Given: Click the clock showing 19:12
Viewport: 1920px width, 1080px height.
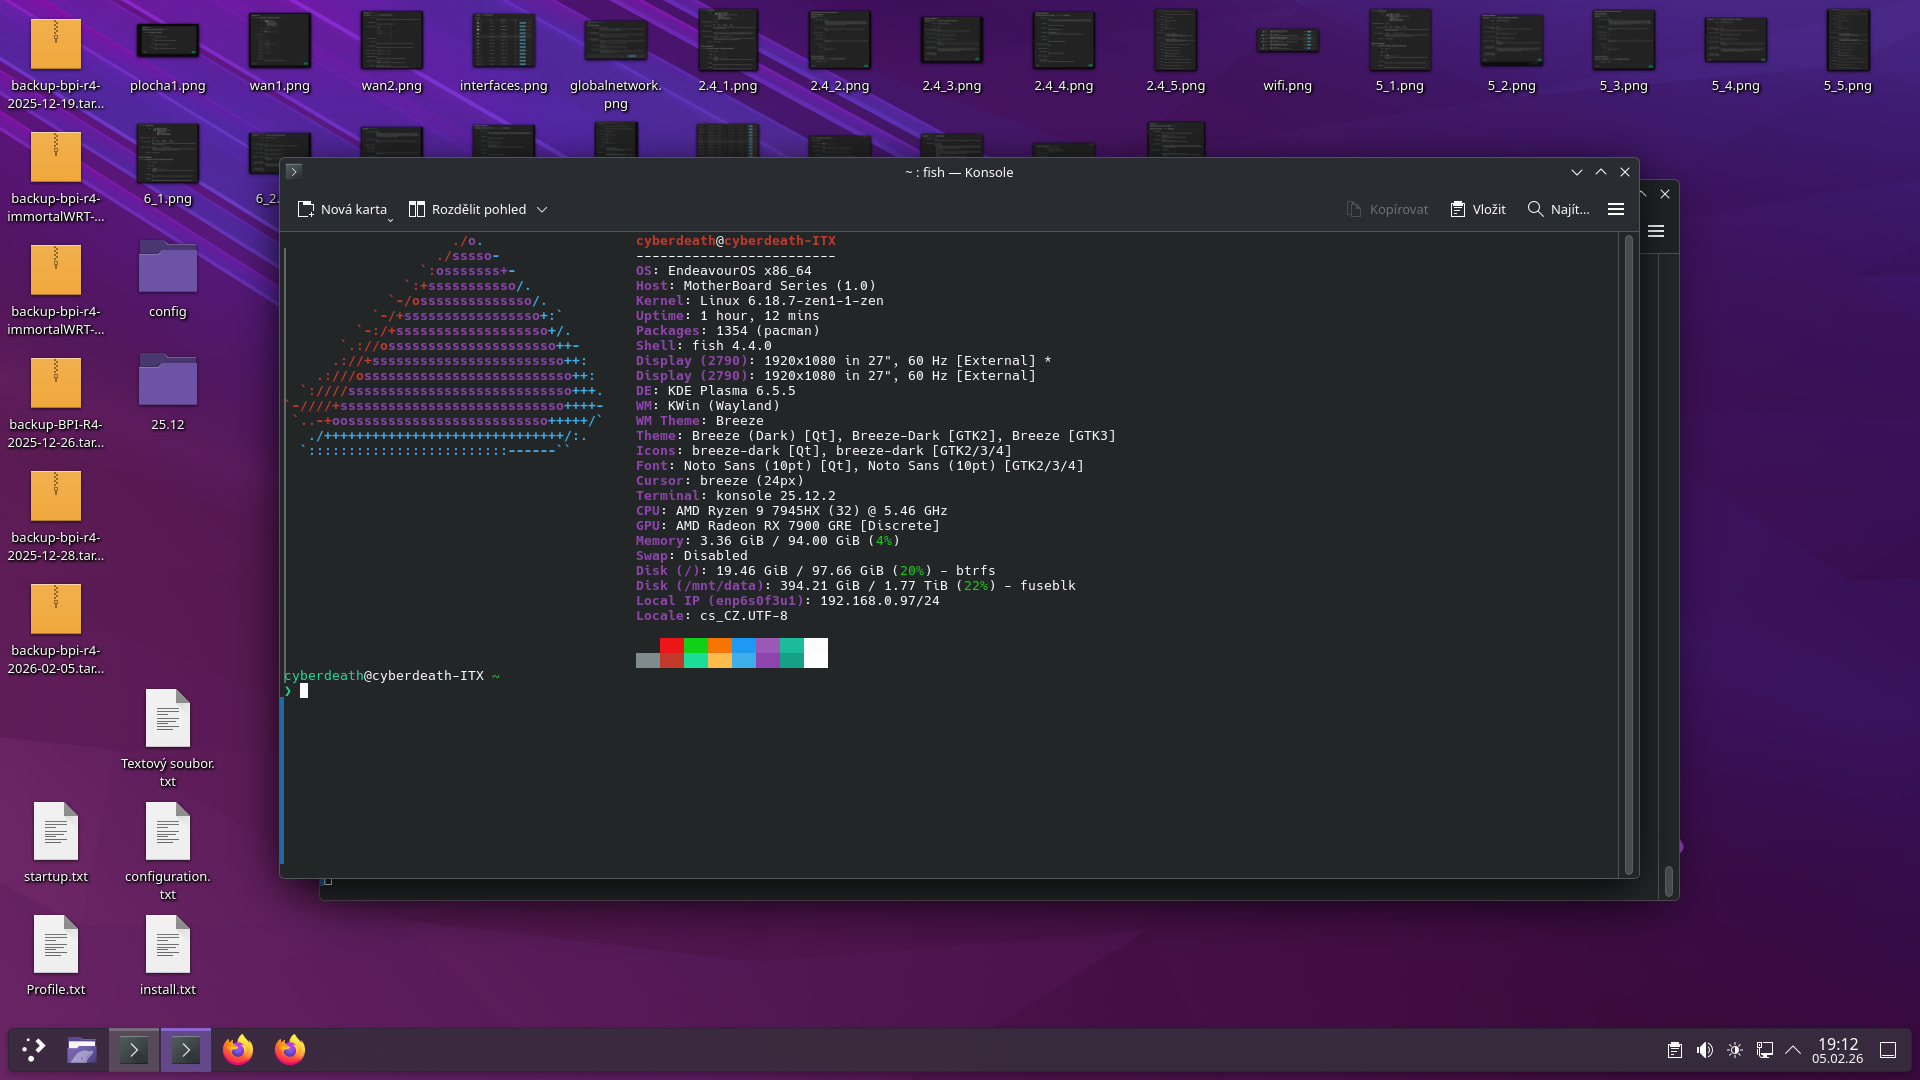Looking at the screenshot, I should [1837, 1050].
